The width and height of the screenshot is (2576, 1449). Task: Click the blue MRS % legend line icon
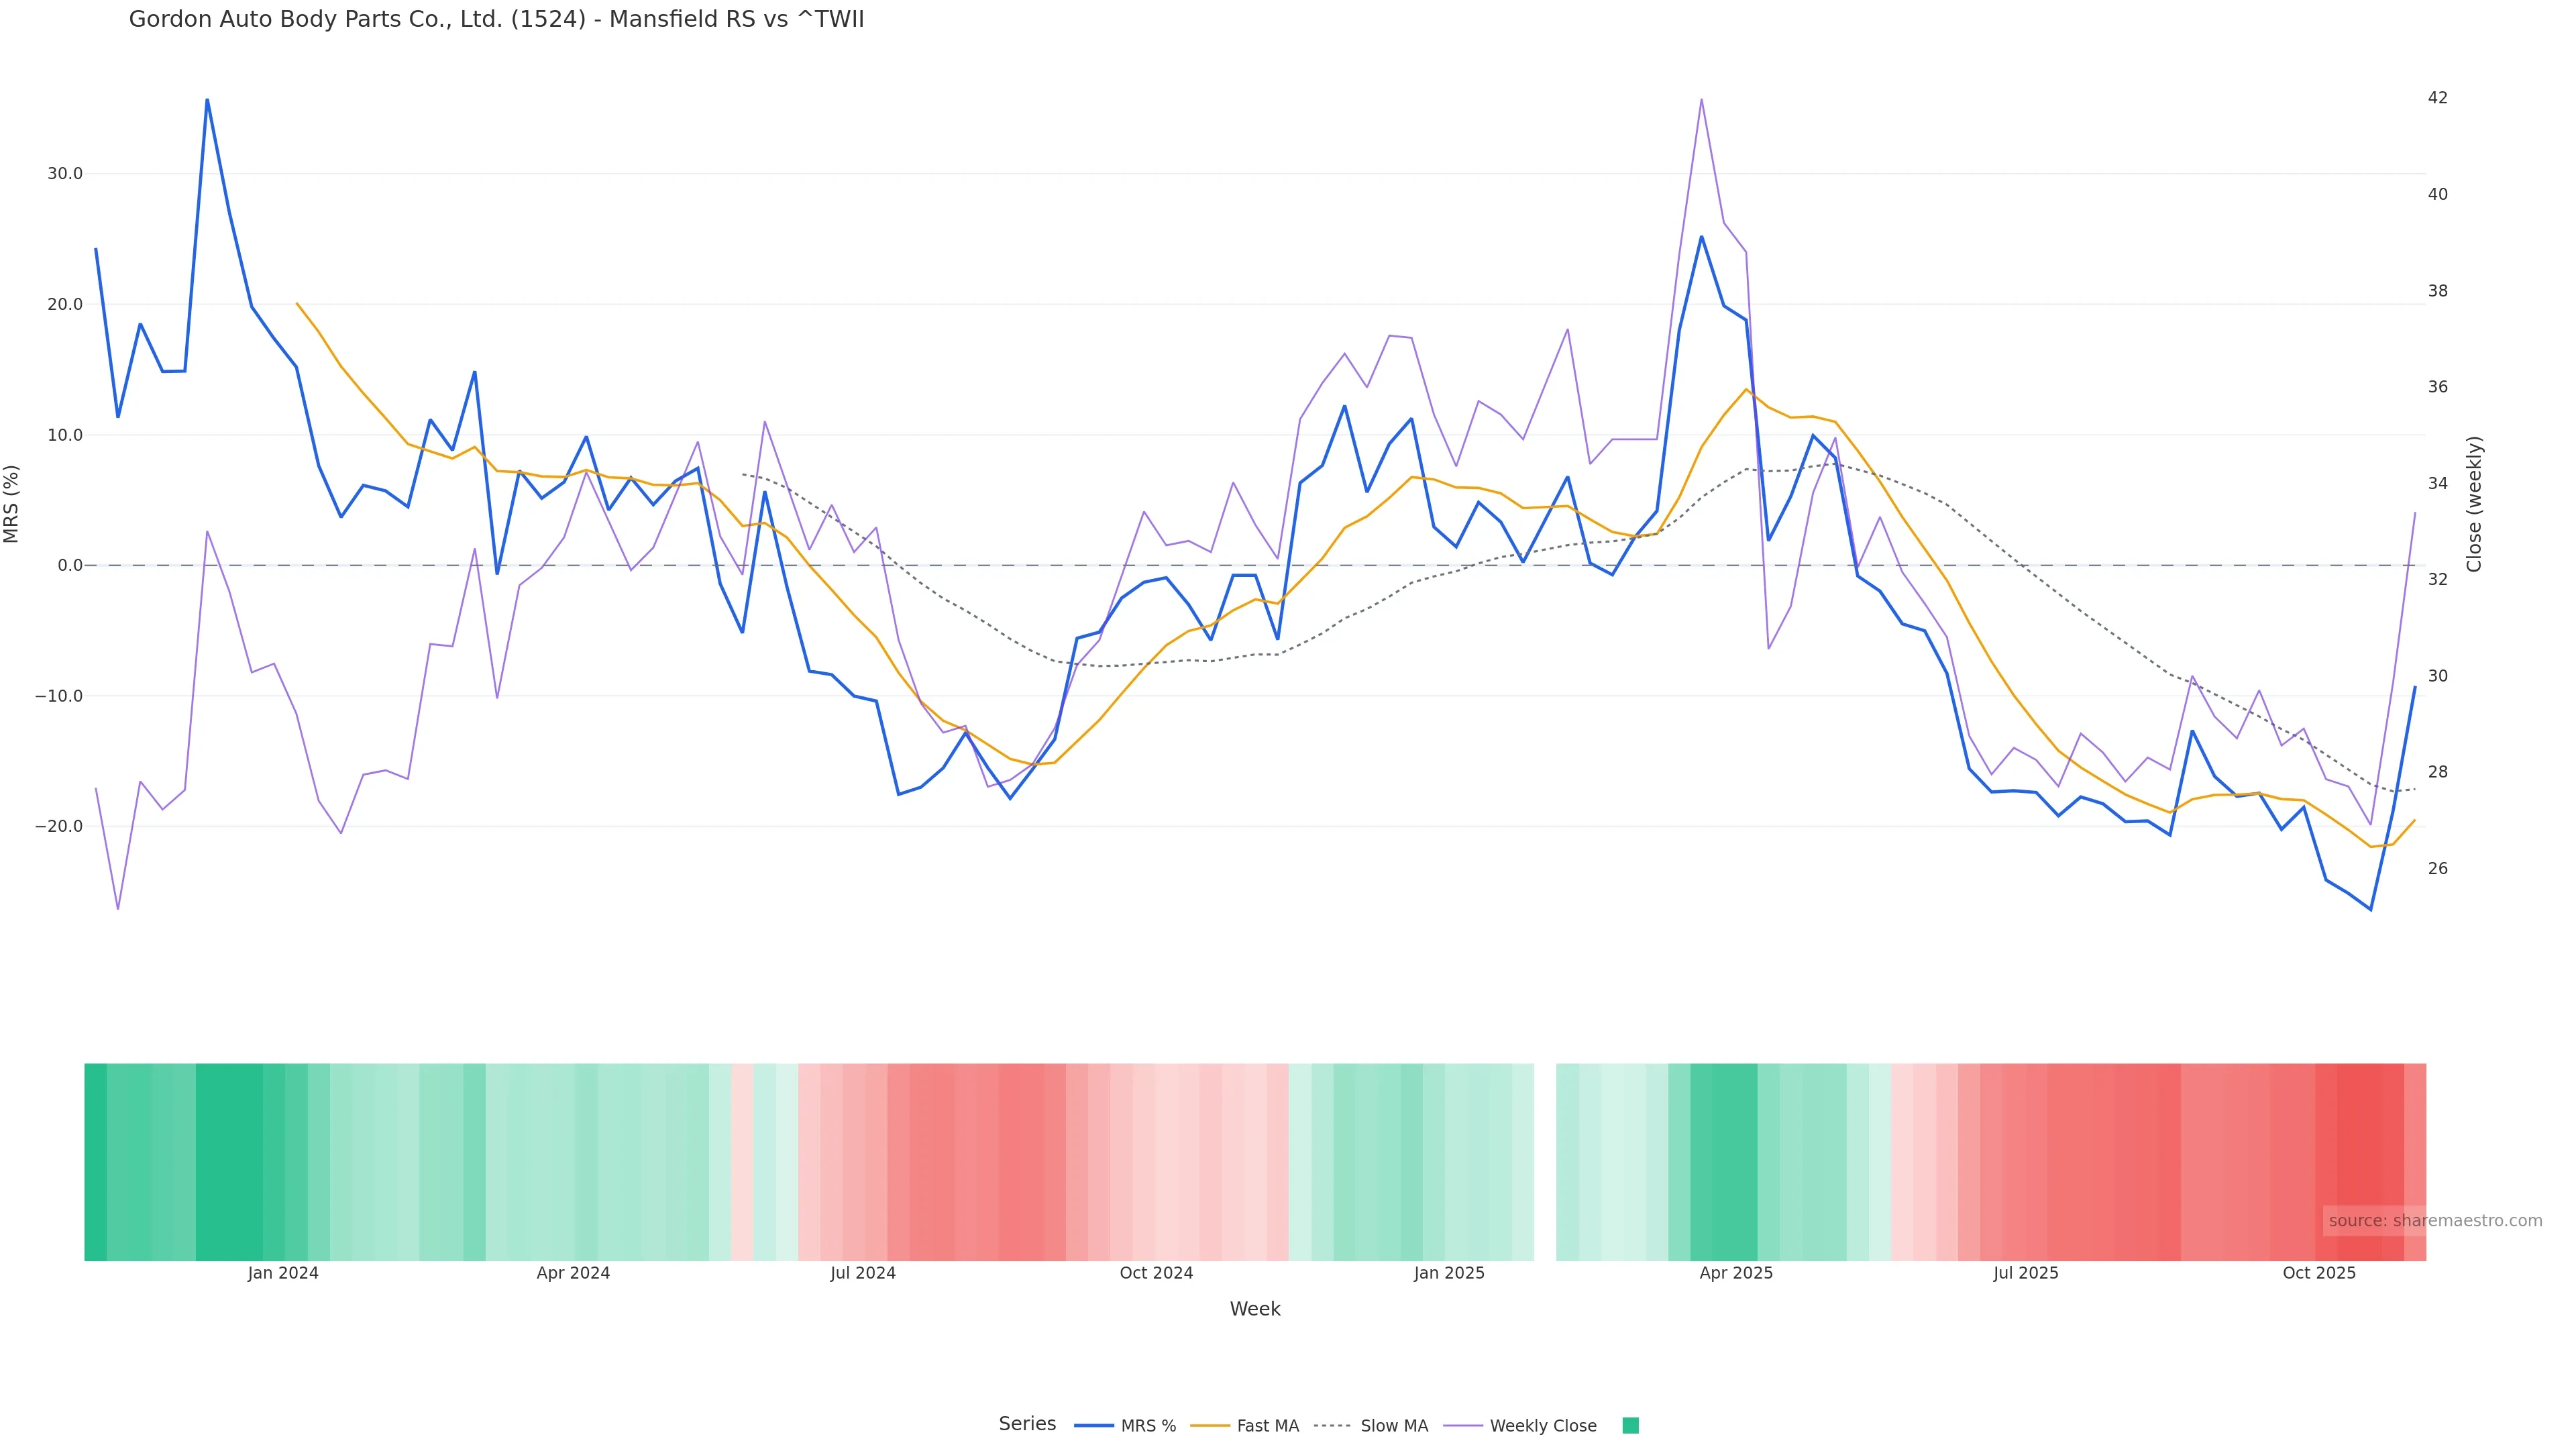pyautogui.click(x=1094, y=1425)
